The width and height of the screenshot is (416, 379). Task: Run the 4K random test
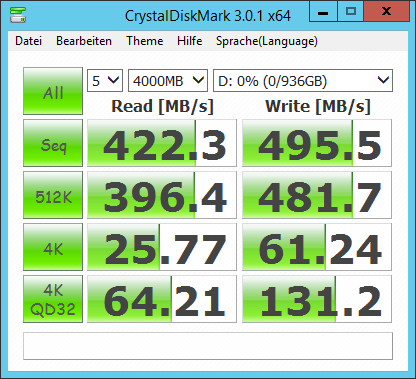53,247
